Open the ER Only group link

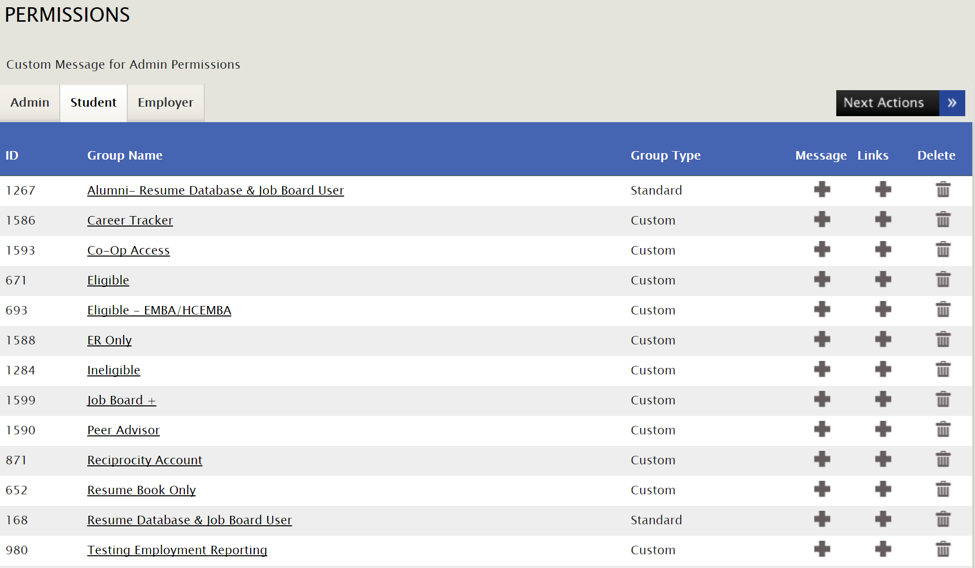[x=109, y=340]
